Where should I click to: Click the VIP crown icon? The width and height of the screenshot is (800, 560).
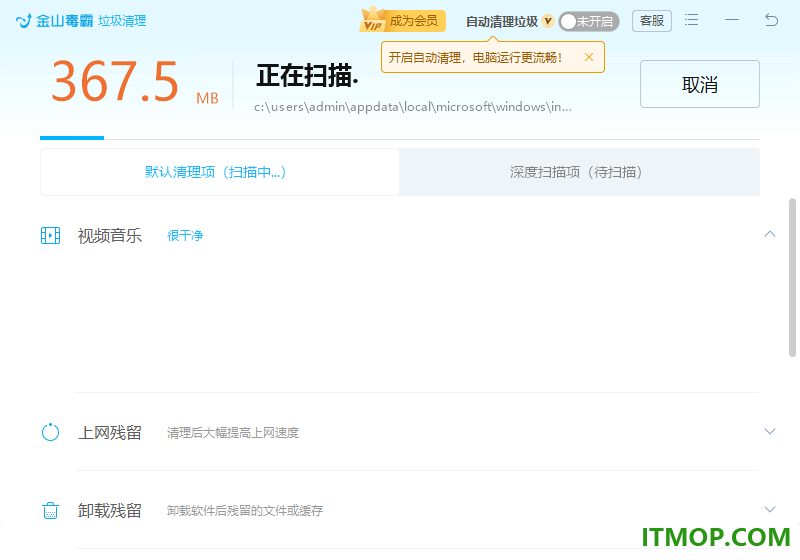[x=373, y=19]
